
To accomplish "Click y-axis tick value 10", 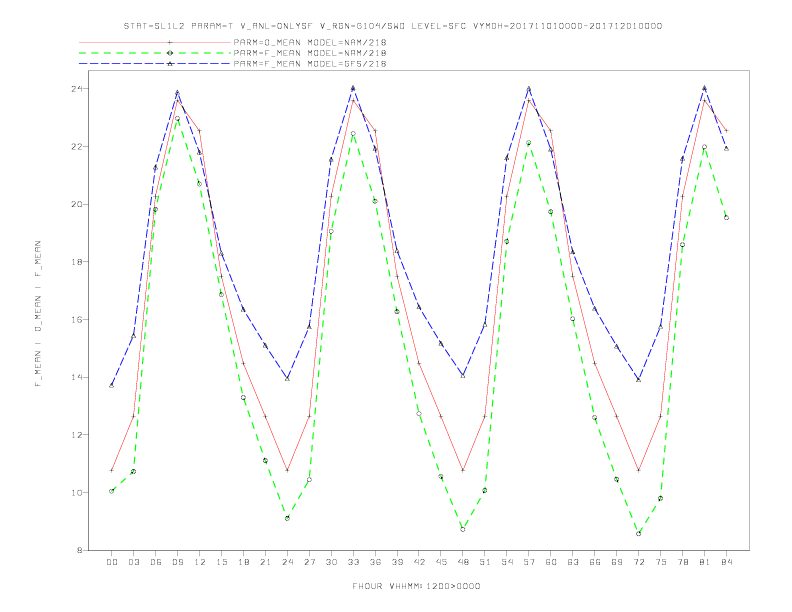I will pyautogui.click(x=77, y=492).
